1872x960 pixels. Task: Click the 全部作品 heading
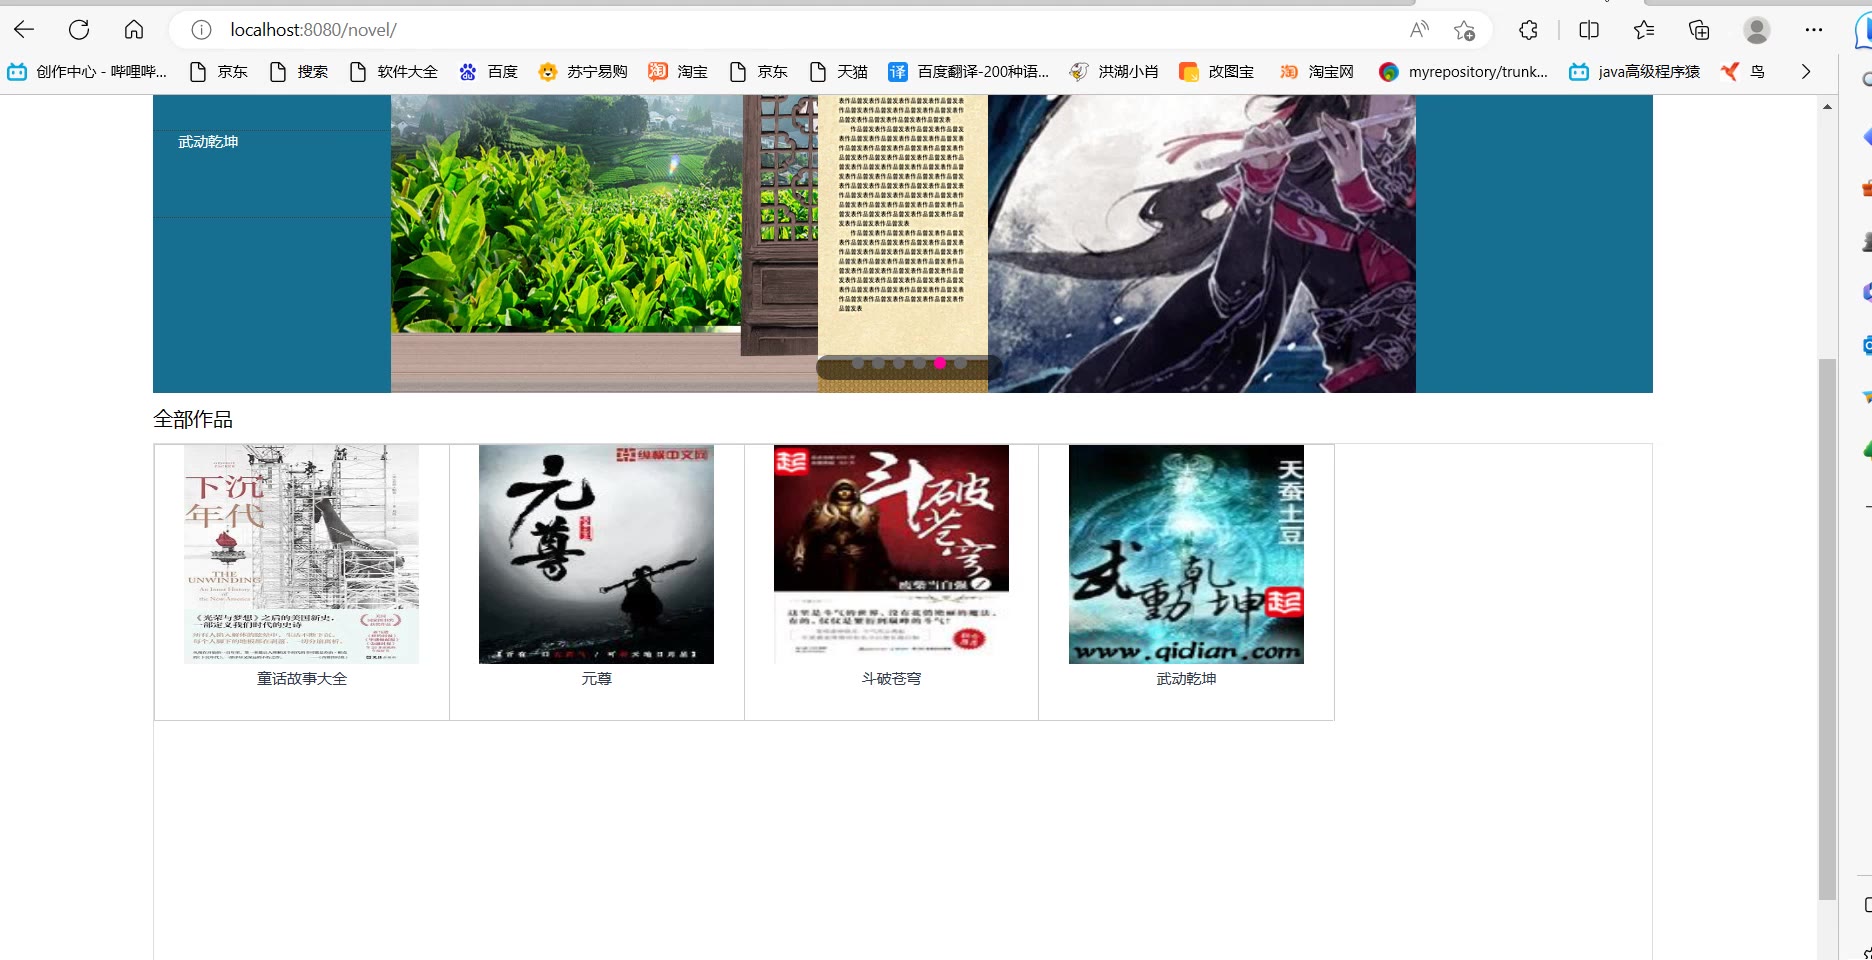click(x=193, y=420)
